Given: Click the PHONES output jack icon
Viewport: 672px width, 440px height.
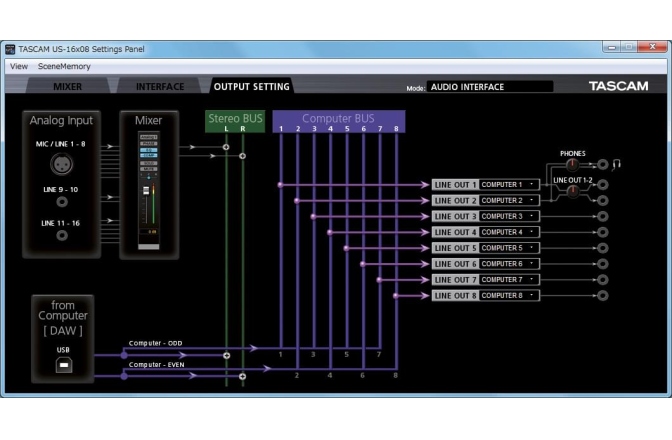Looking at the screenshot, I should click(x=603, y=164).
